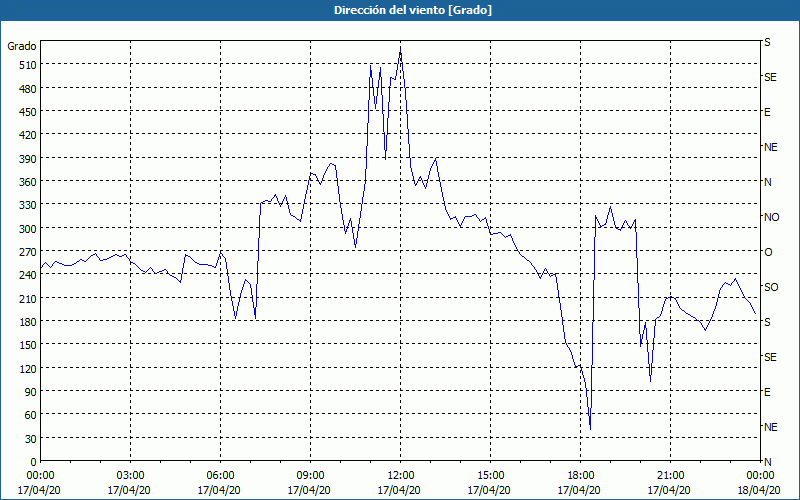Click the 00:00 label above 18/04/20

point(761,476)
